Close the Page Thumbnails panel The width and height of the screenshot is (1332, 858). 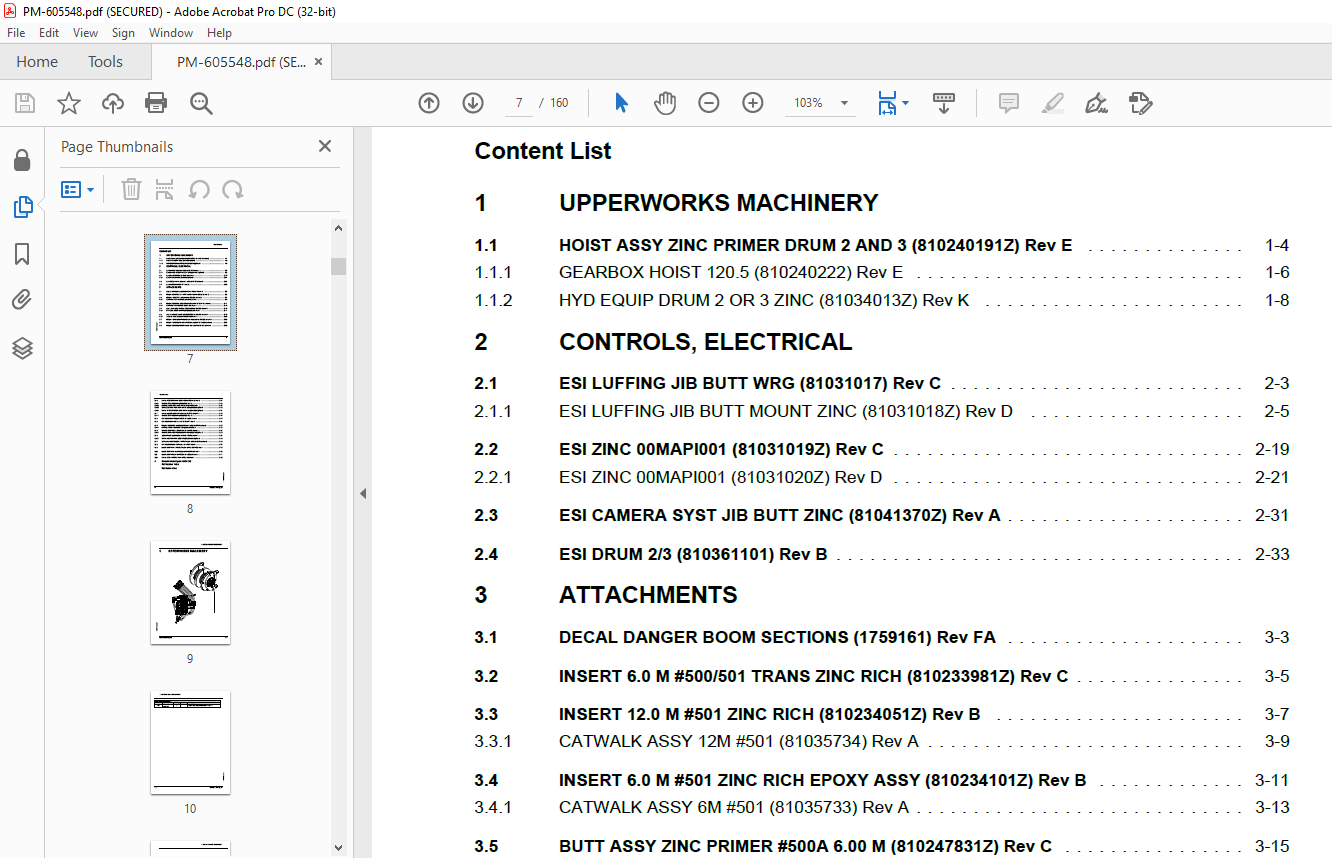tap(324, 146)
